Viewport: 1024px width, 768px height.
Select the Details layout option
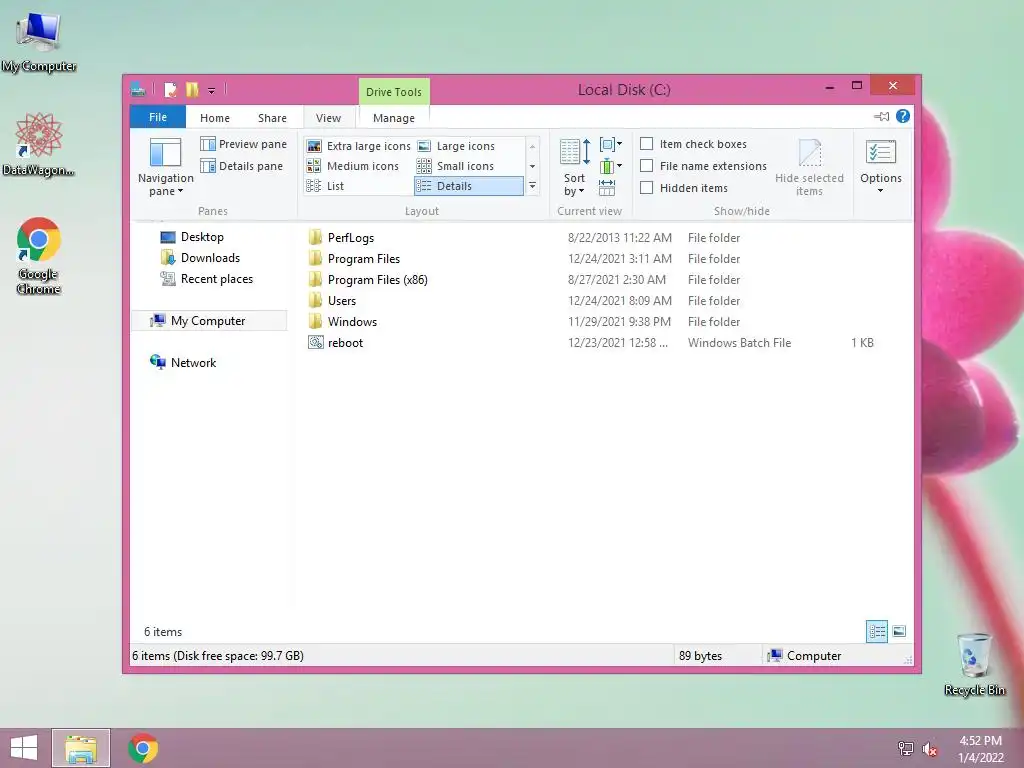(x=469, y=186)
